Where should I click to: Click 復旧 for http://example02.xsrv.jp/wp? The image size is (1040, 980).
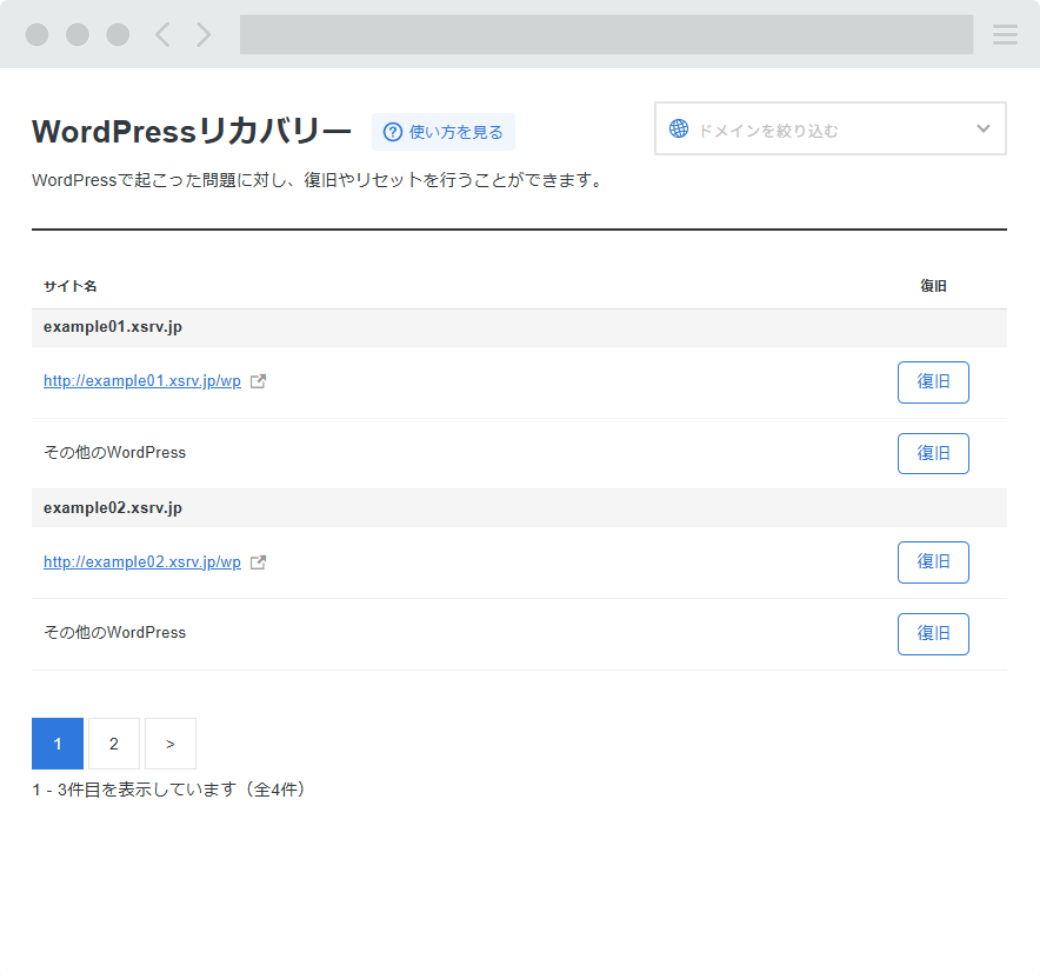[933, 562]
